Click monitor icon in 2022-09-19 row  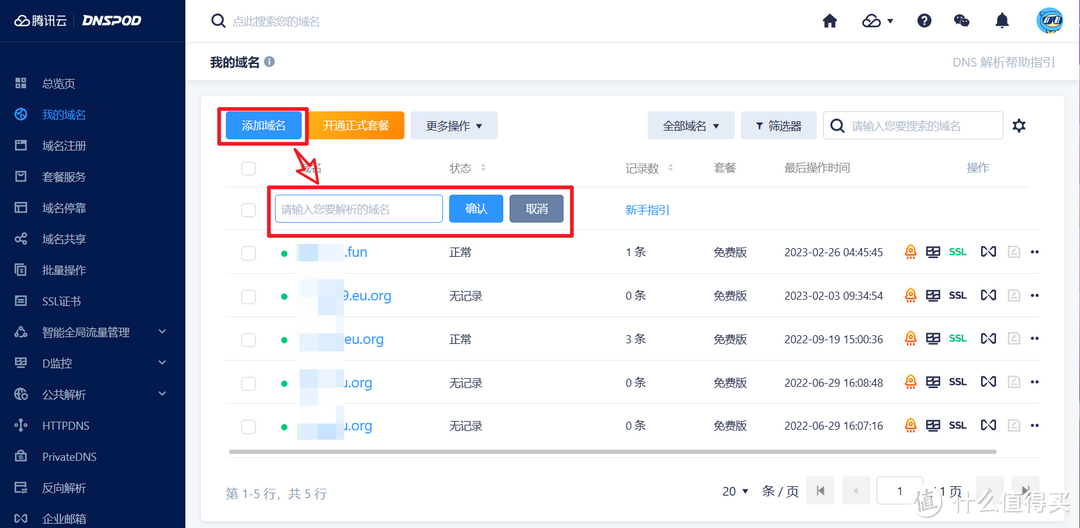(x=933, y=339)
